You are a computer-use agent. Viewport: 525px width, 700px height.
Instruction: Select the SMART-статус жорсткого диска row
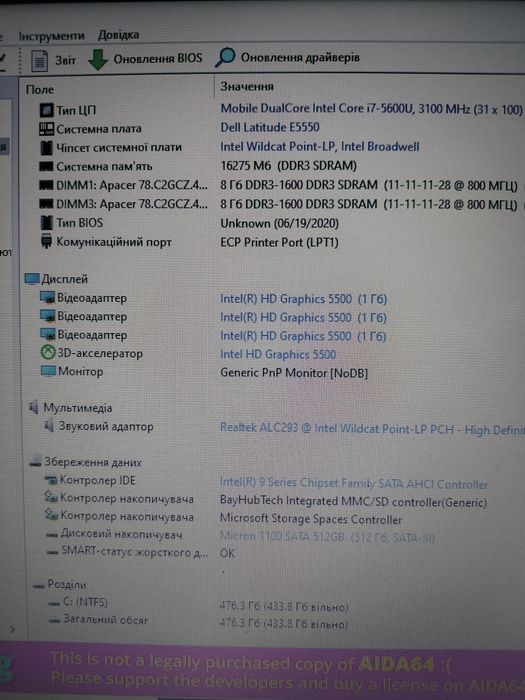[141, 552]
